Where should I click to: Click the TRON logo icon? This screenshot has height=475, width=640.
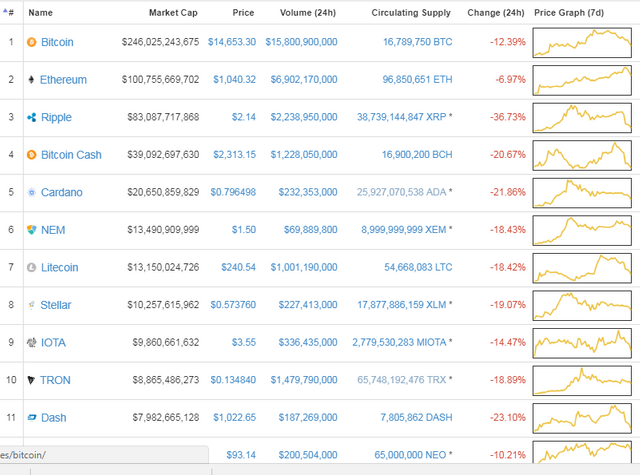click(31, 380)
